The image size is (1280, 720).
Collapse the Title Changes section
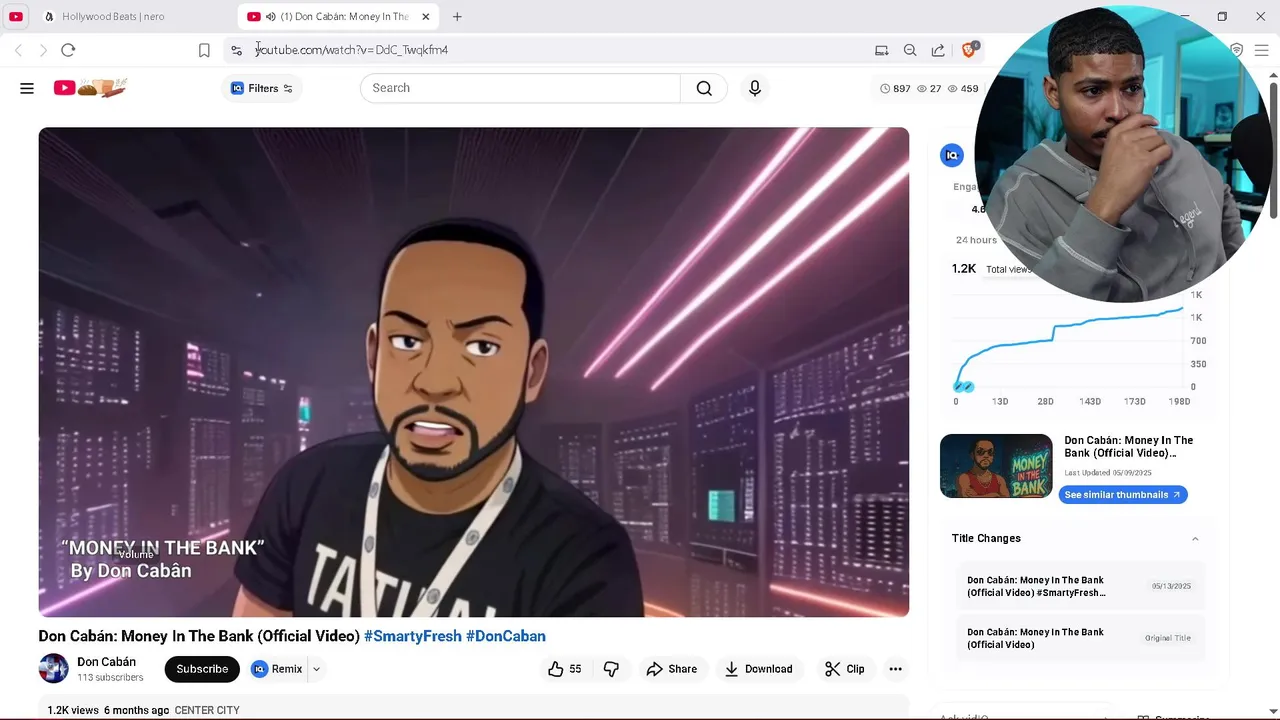tap(1195, 538)
